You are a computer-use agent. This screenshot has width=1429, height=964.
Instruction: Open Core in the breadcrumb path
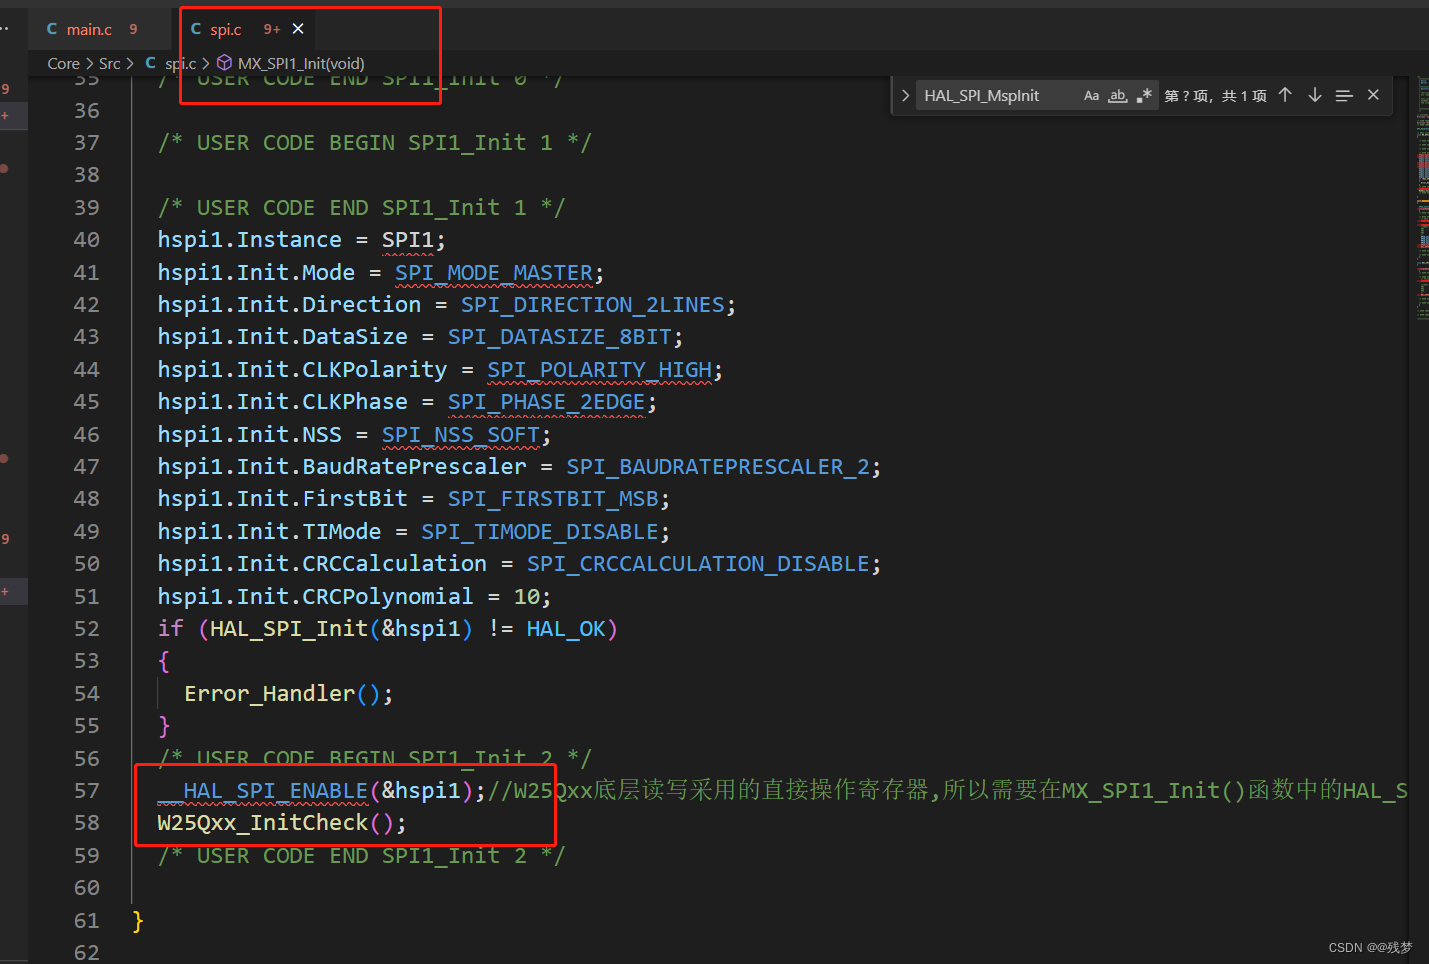(x=63, y=64)
